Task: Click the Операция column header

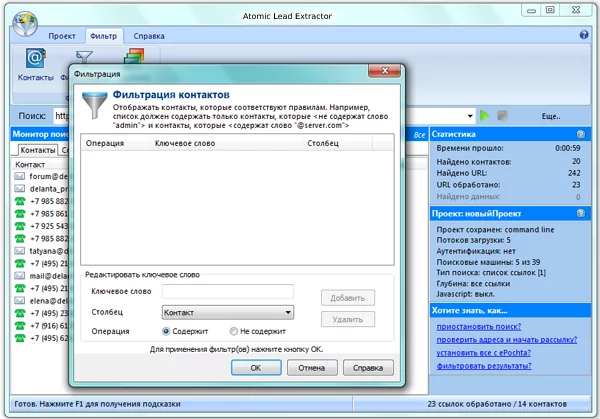Action: tap(116, 143)
